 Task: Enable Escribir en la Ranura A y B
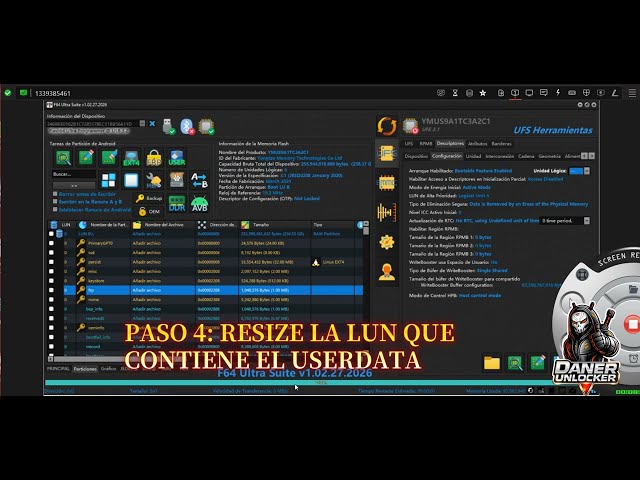pos(55,202)
